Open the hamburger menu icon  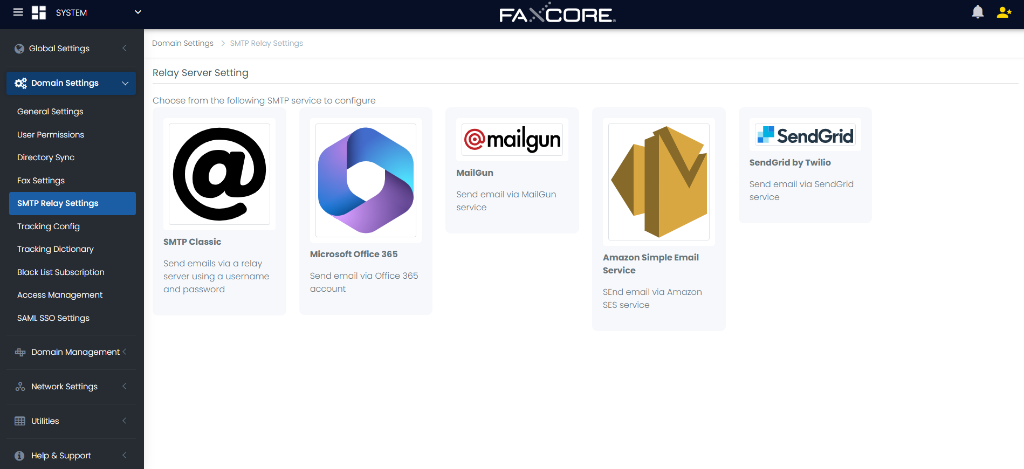click(x=18, y=12)
